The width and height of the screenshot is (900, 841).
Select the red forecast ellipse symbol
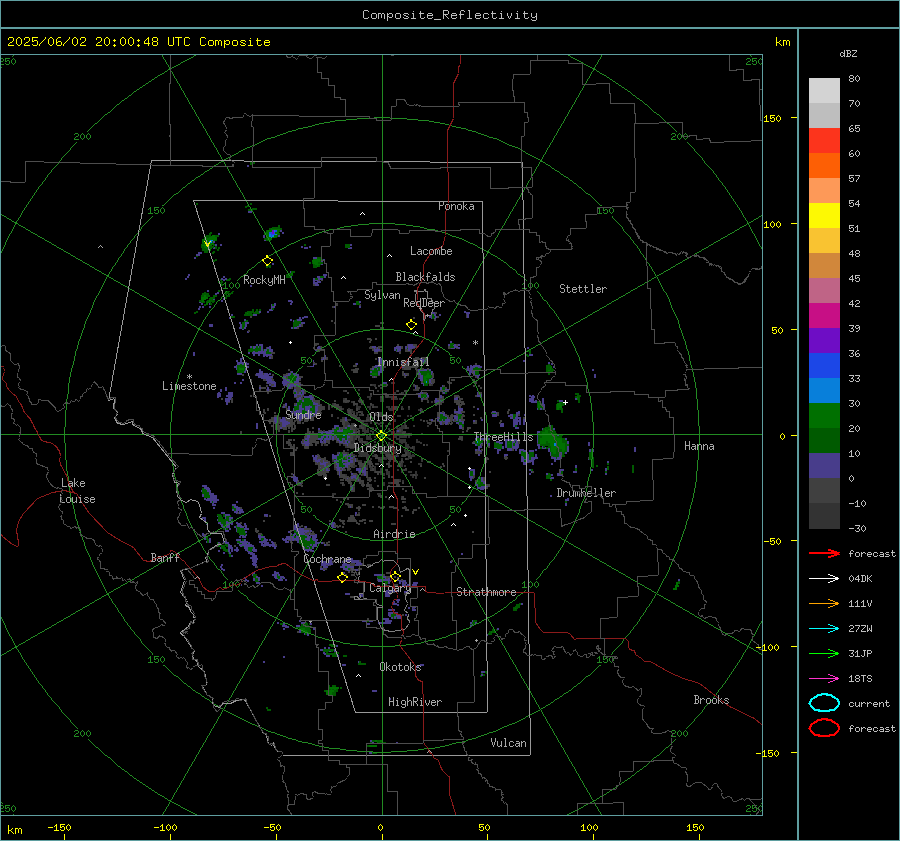coord(824,727)
